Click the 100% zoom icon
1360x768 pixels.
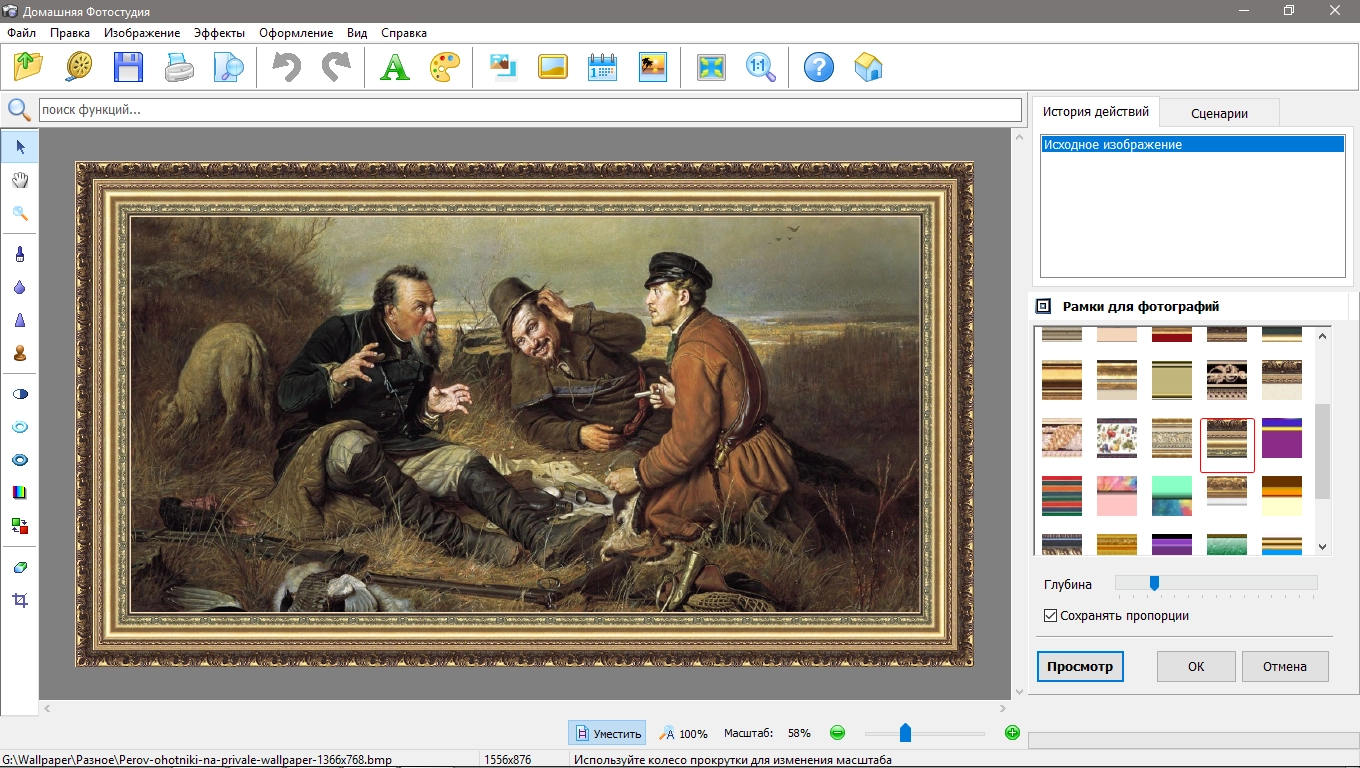point(682,733)
